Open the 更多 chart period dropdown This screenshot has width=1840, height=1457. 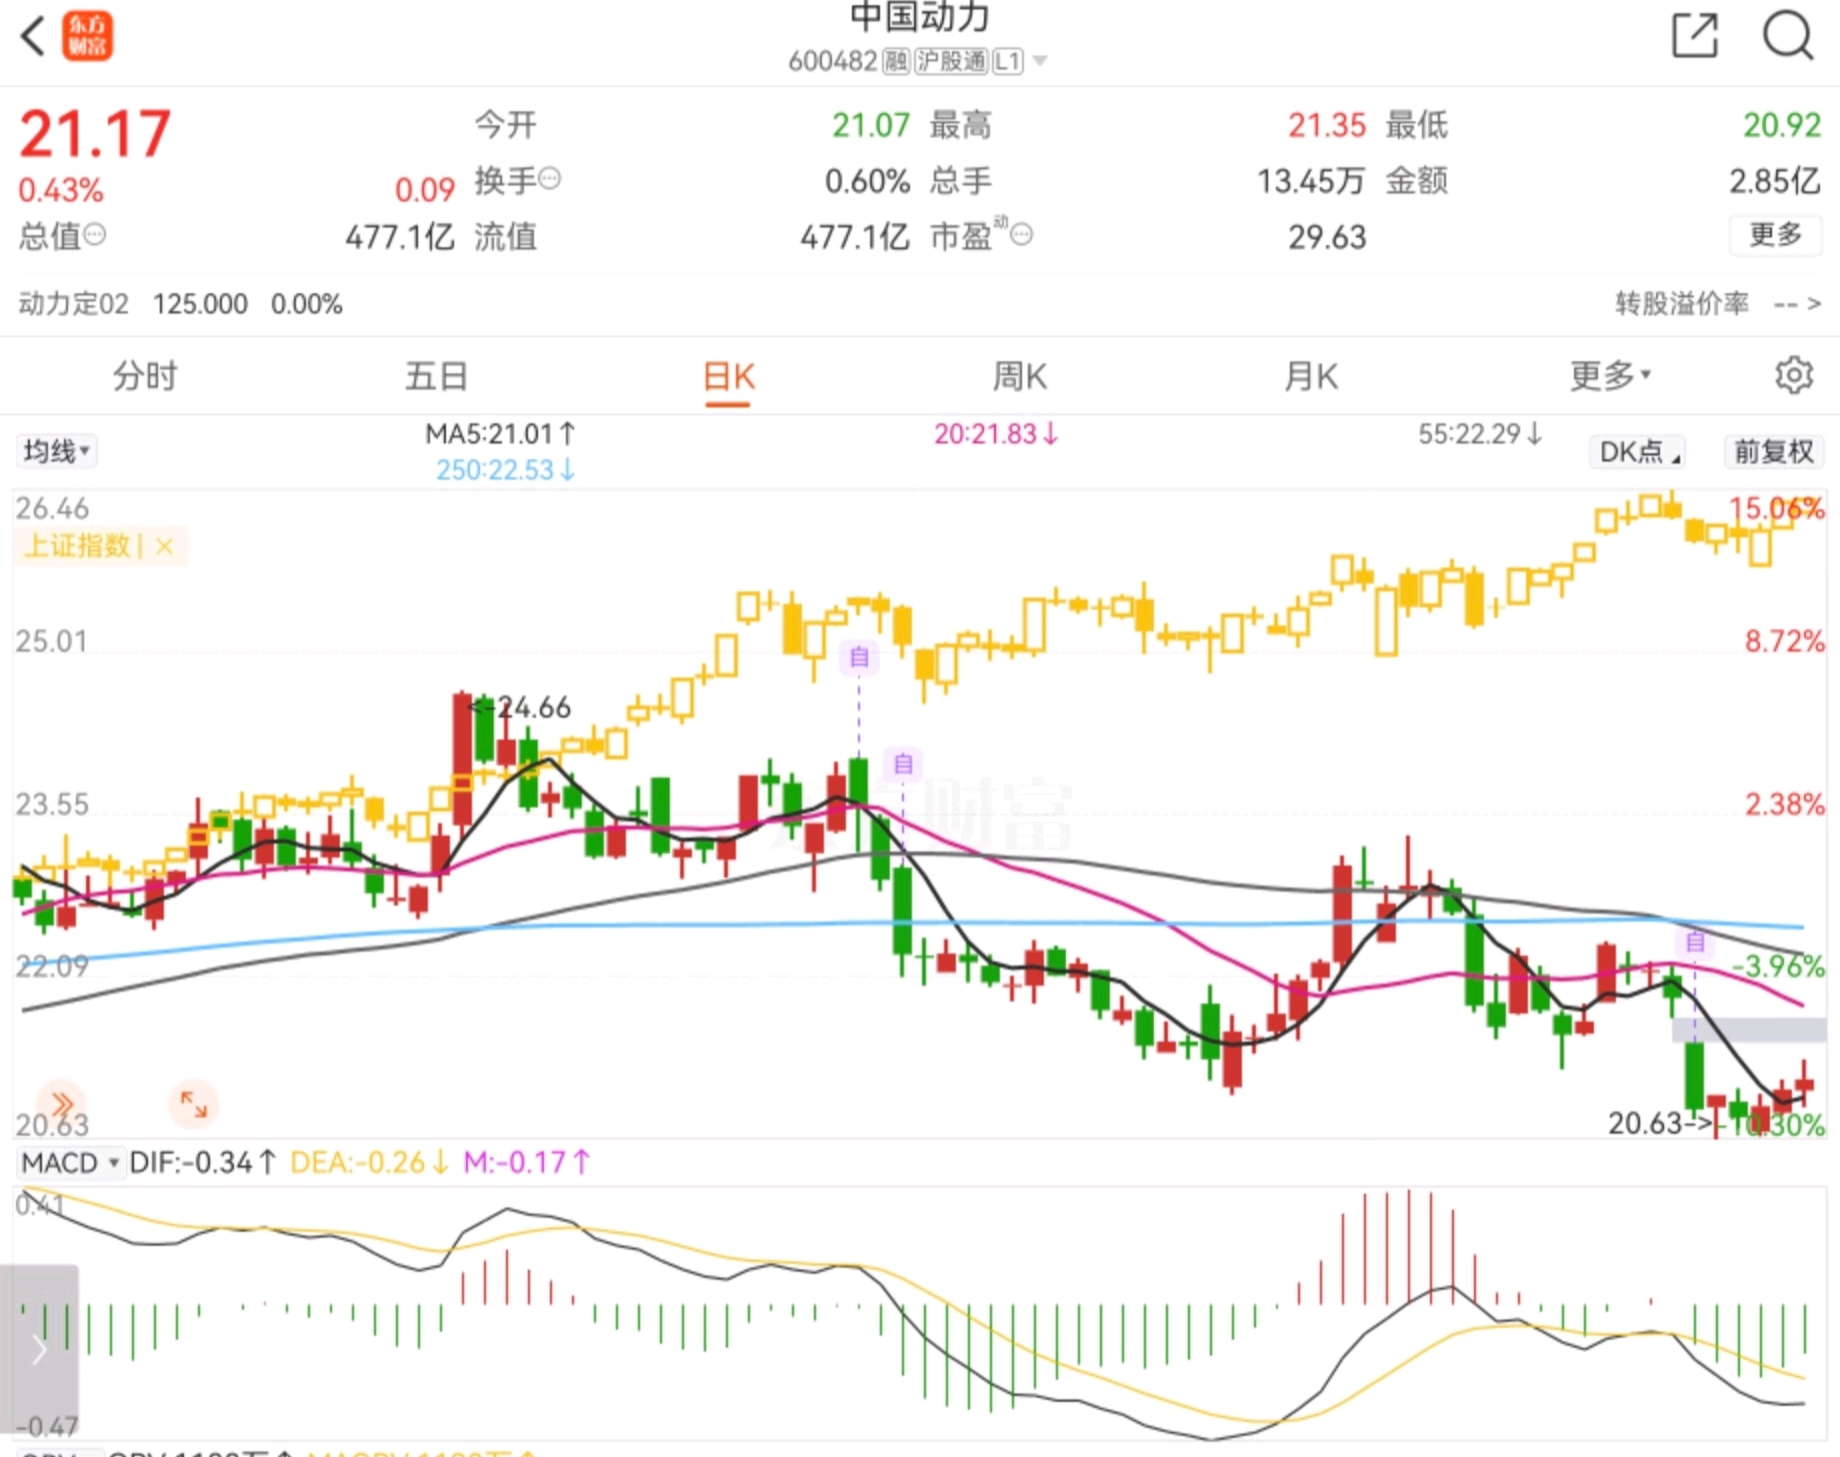point(1611,376)
